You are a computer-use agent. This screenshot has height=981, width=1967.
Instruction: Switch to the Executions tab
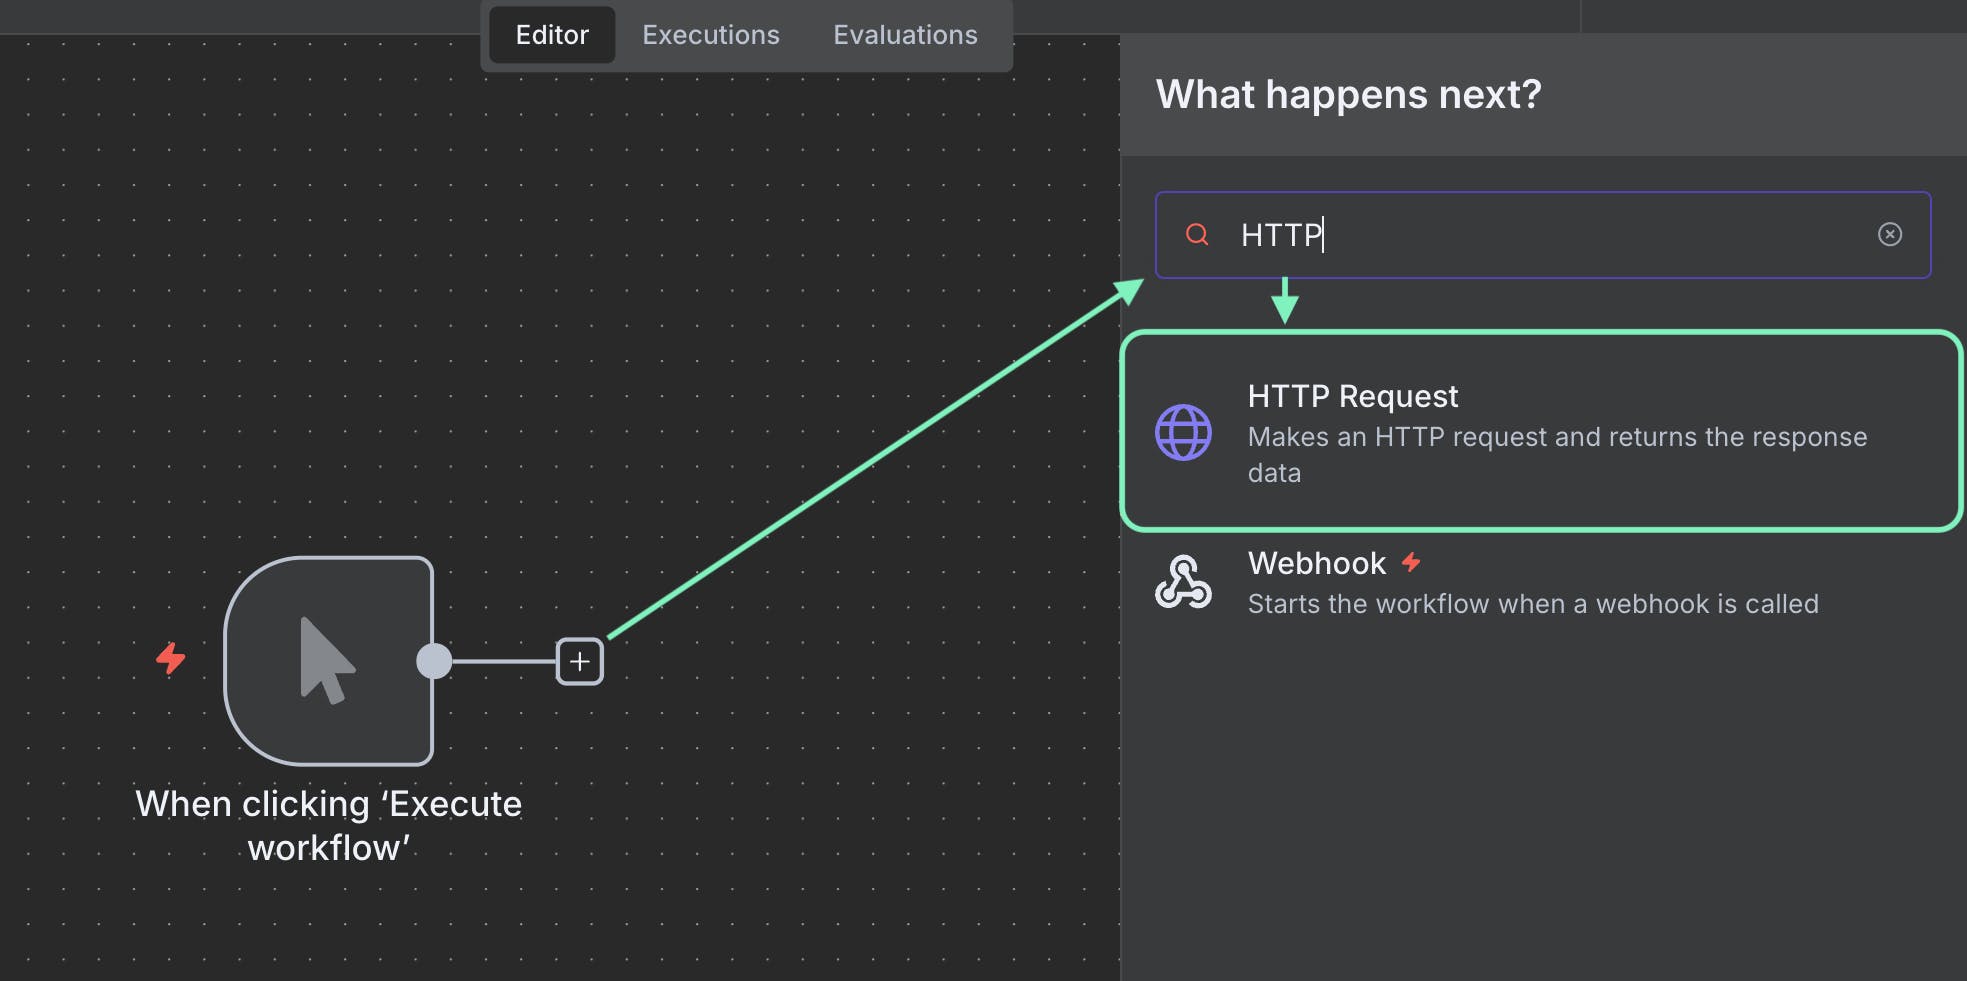point(711,34)
